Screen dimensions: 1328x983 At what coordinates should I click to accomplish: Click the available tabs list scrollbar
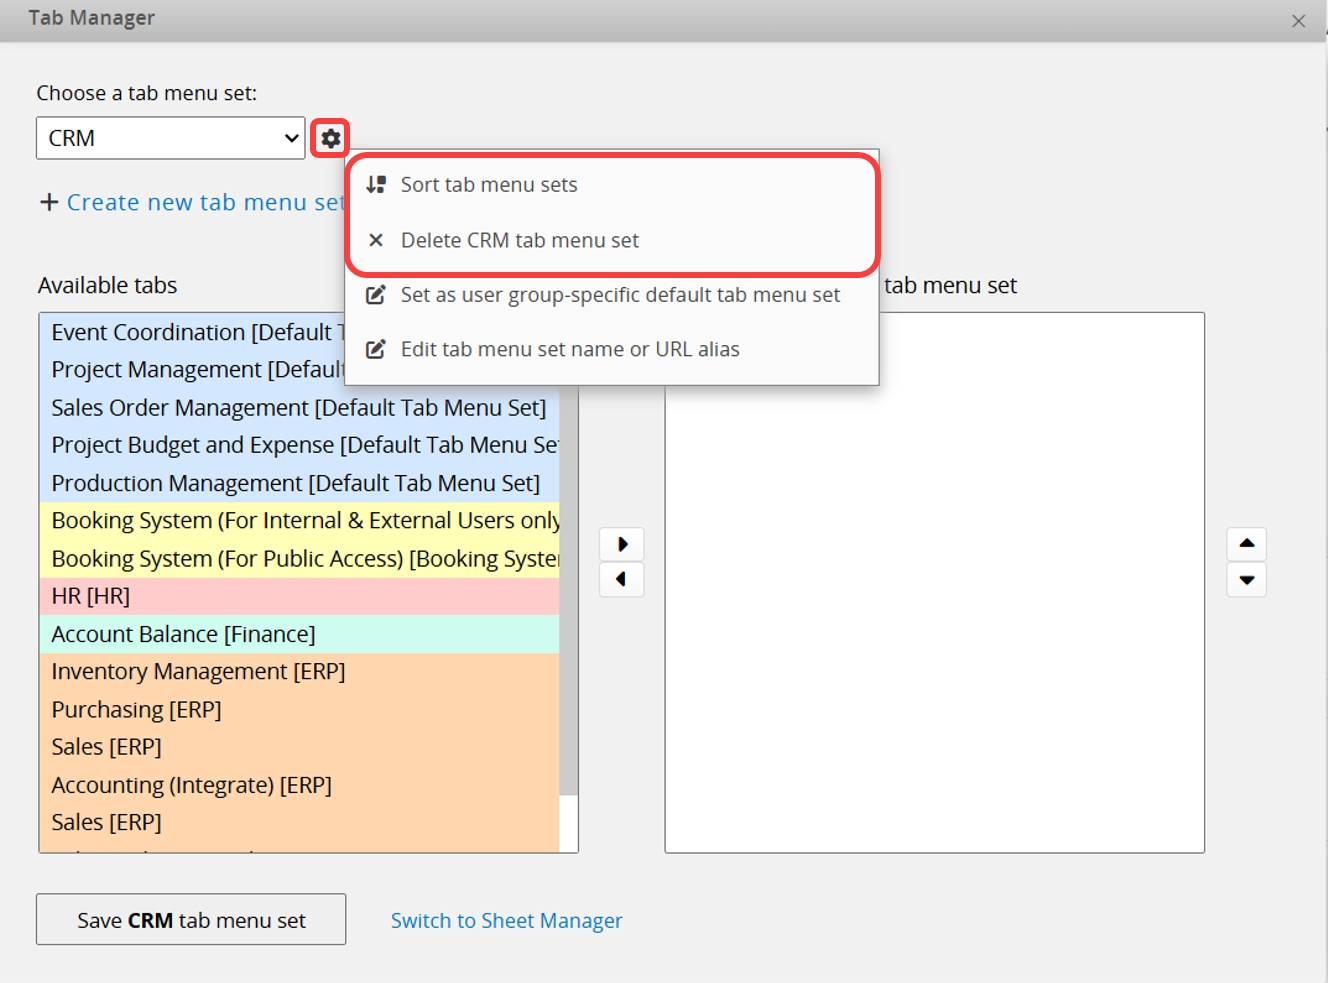coord(569,600)
